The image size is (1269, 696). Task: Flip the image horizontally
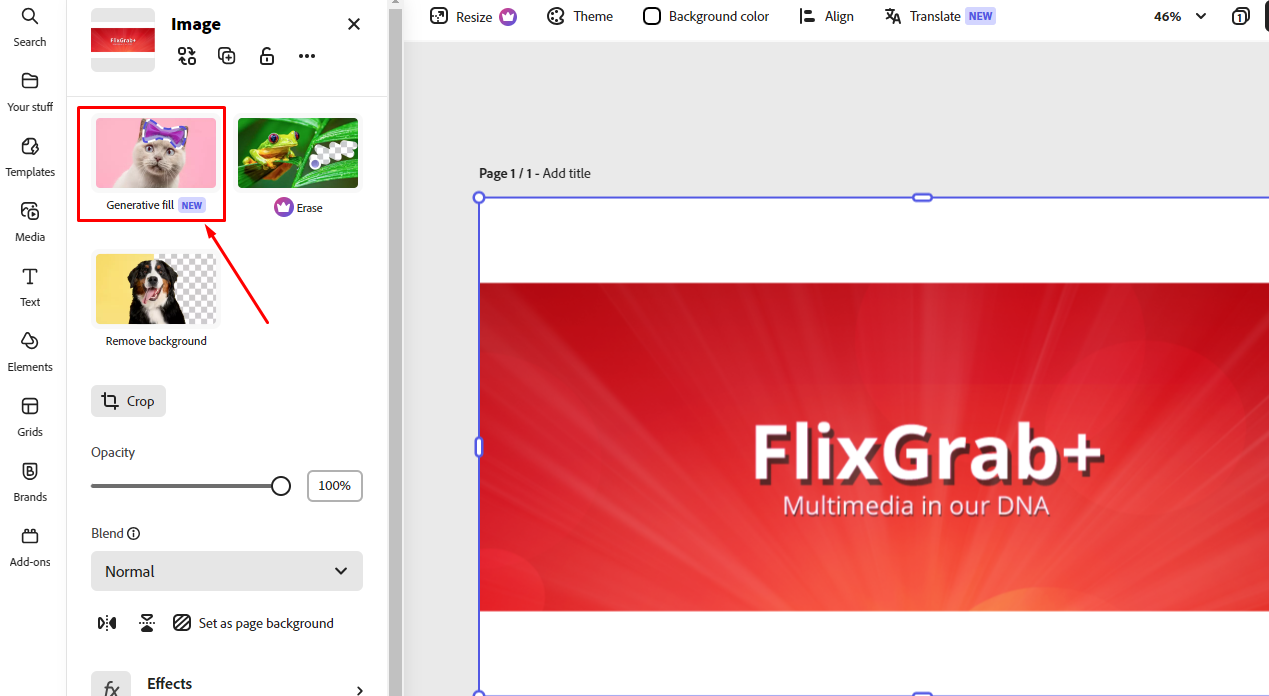(x=107, y=623)
